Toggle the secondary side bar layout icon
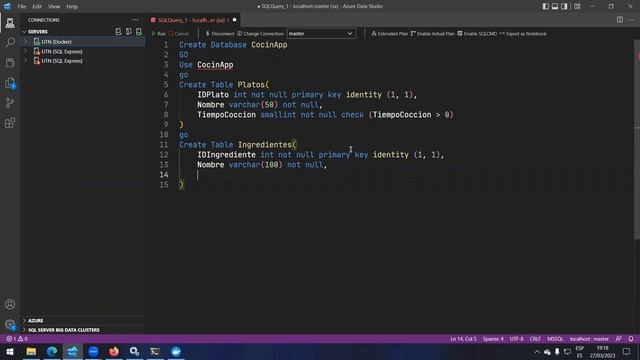Screen dimensions: 640x360 point(564,7)
